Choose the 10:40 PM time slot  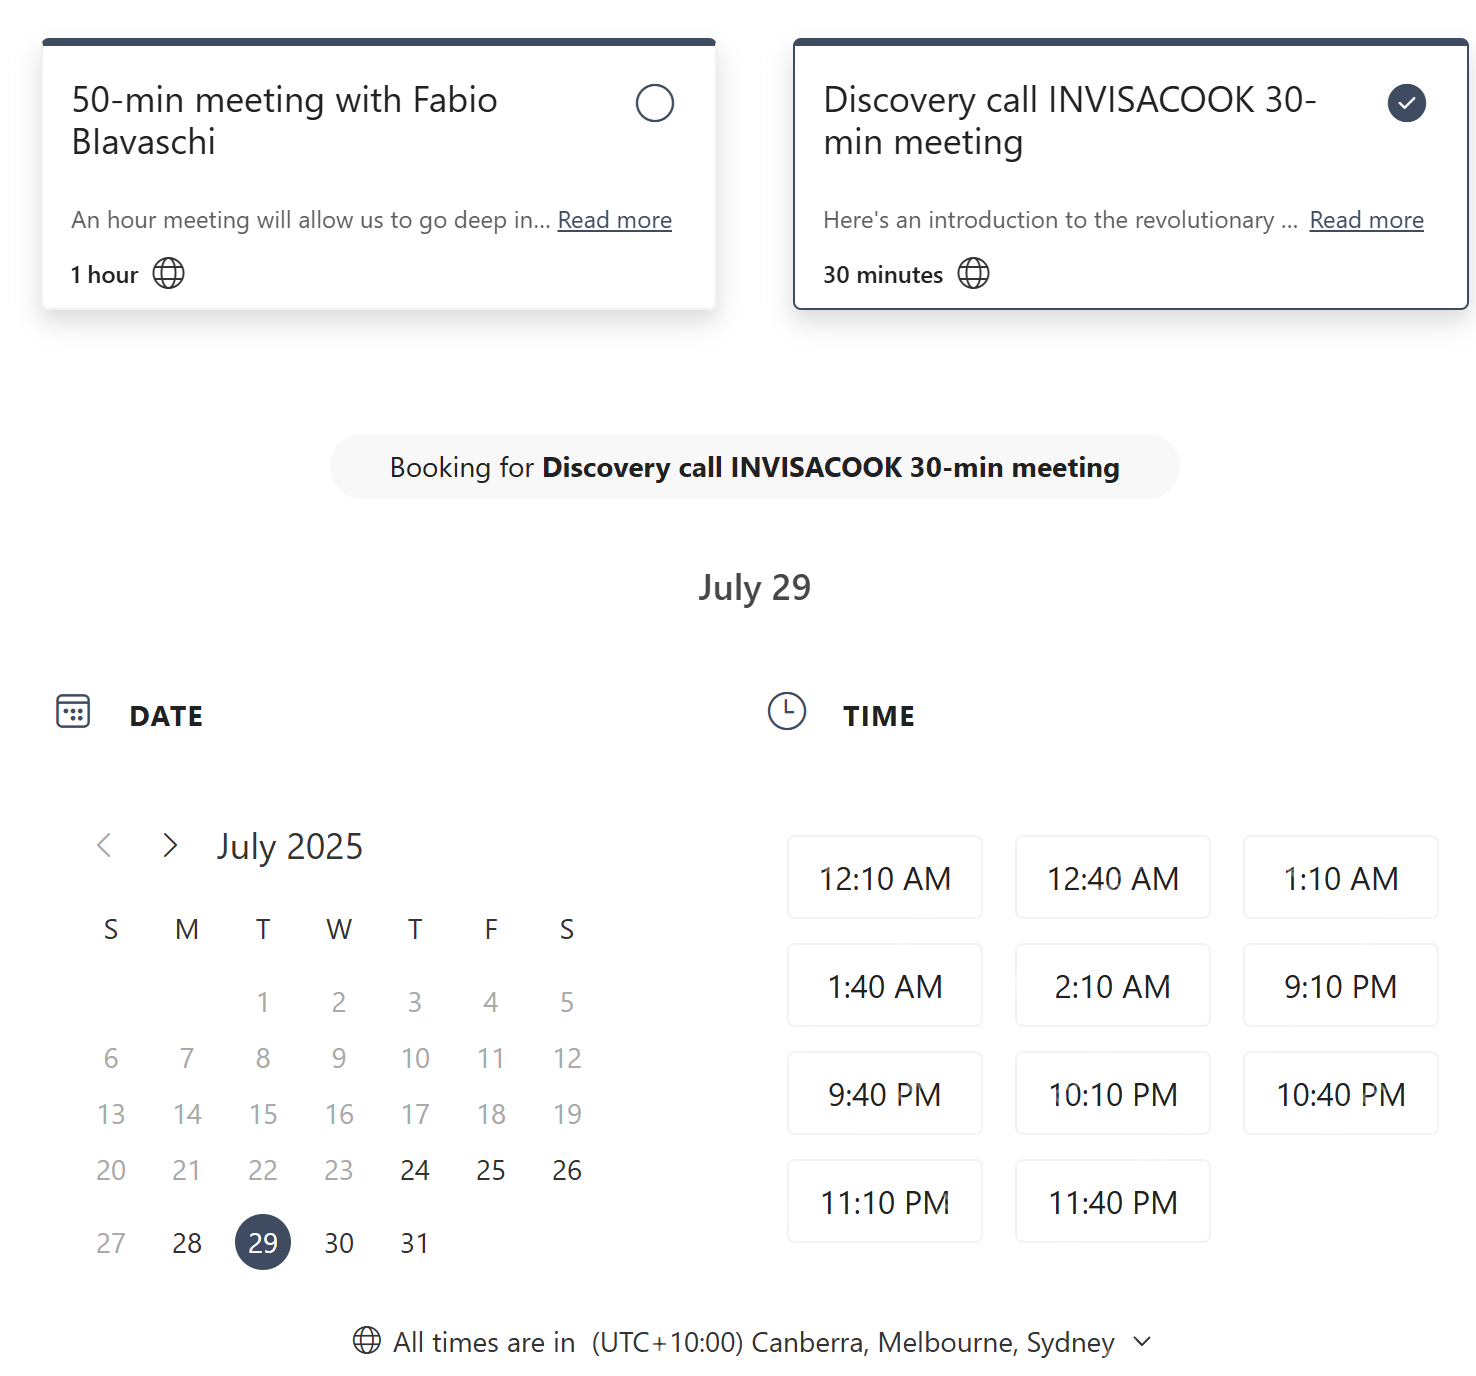tap(1341, 1094)
